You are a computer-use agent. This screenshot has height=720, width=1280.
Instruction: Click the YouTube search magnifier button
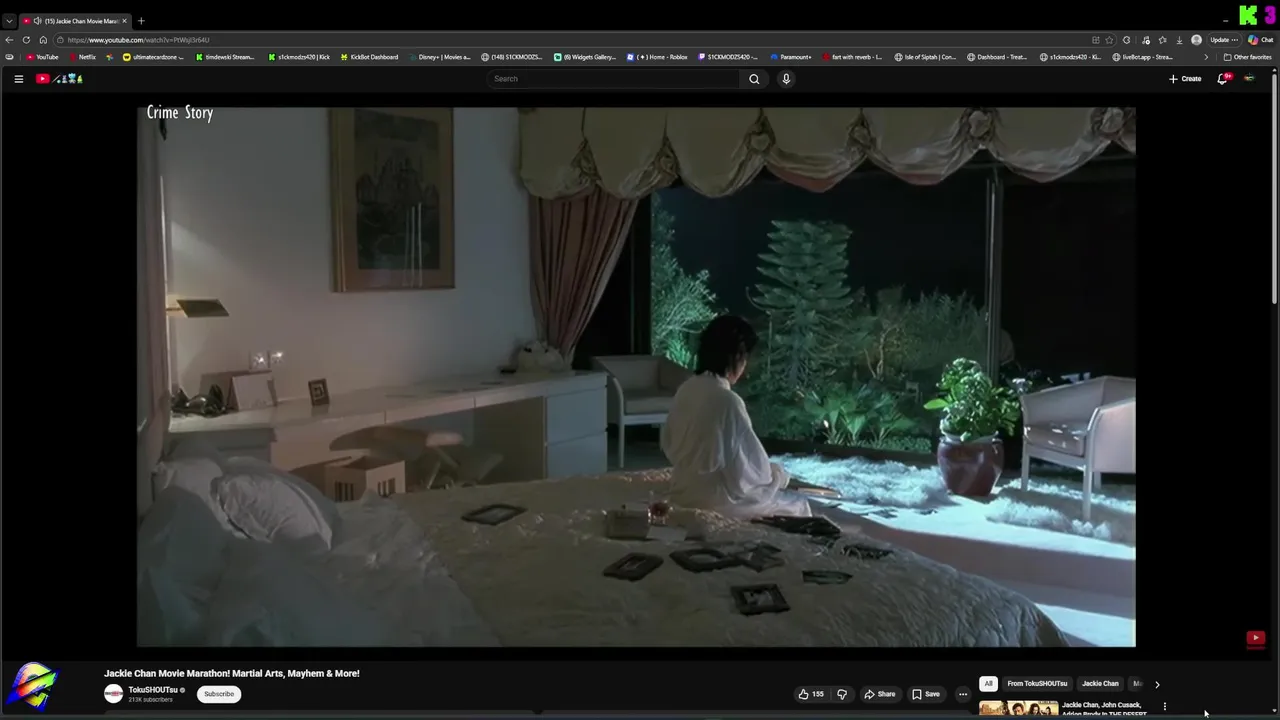pos(754,79)
